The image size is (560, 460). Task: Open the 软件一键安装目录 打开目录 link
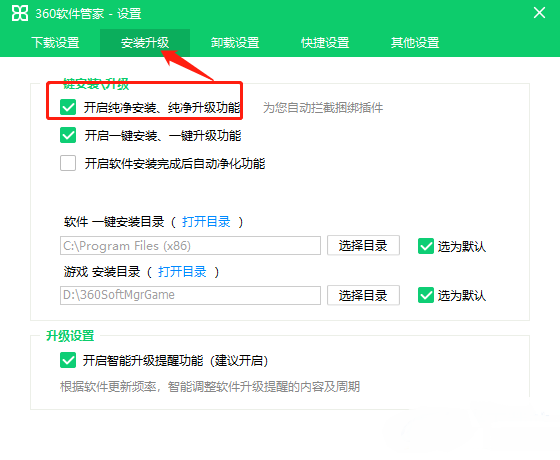tap(206, 222)
